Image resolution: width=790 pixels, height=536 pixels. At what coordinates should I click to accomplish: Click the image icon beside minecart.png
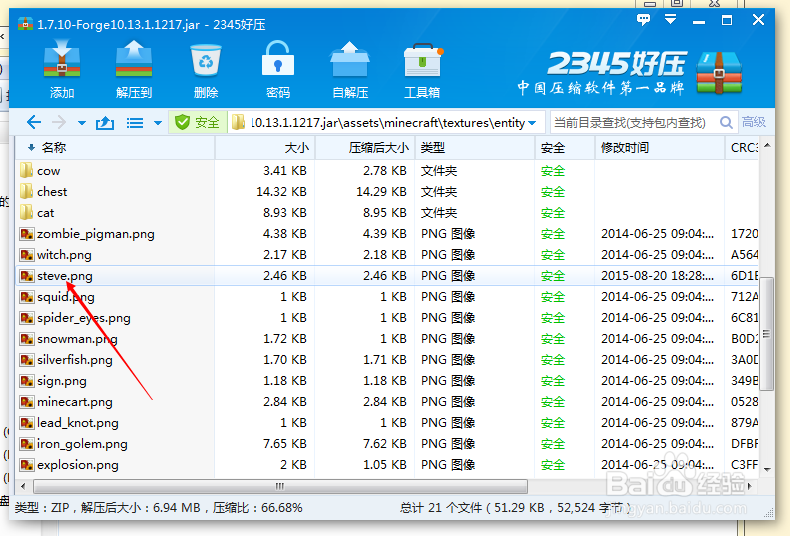click(x=26, y=402)
